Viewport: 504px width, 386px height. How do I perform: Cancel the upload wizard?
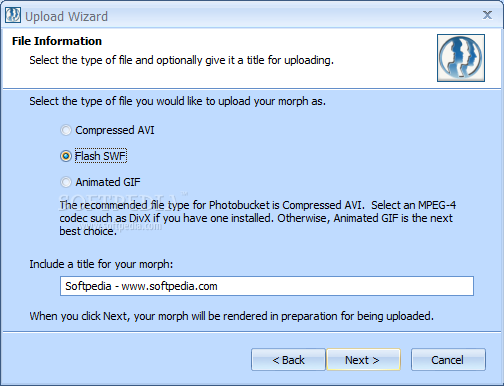coord(448,360)
